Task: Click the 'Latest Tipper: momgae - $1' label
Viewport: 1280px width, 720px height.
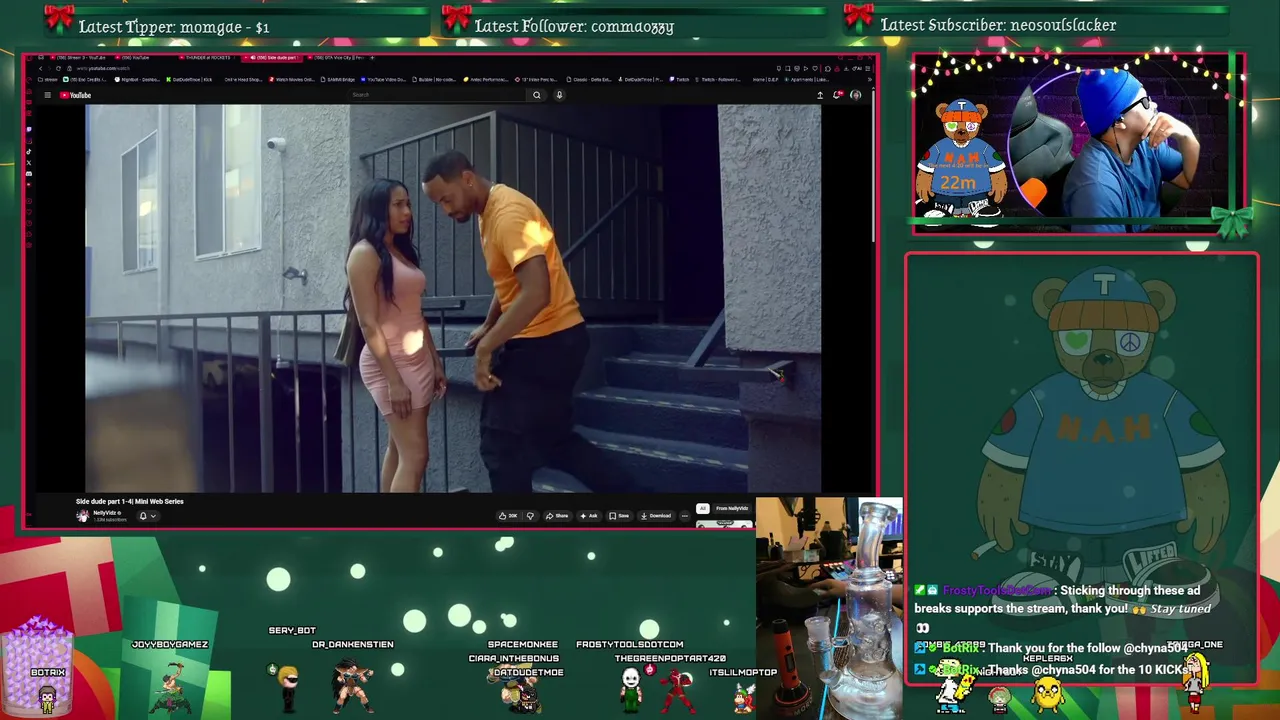Action: [x=174, y=27]
